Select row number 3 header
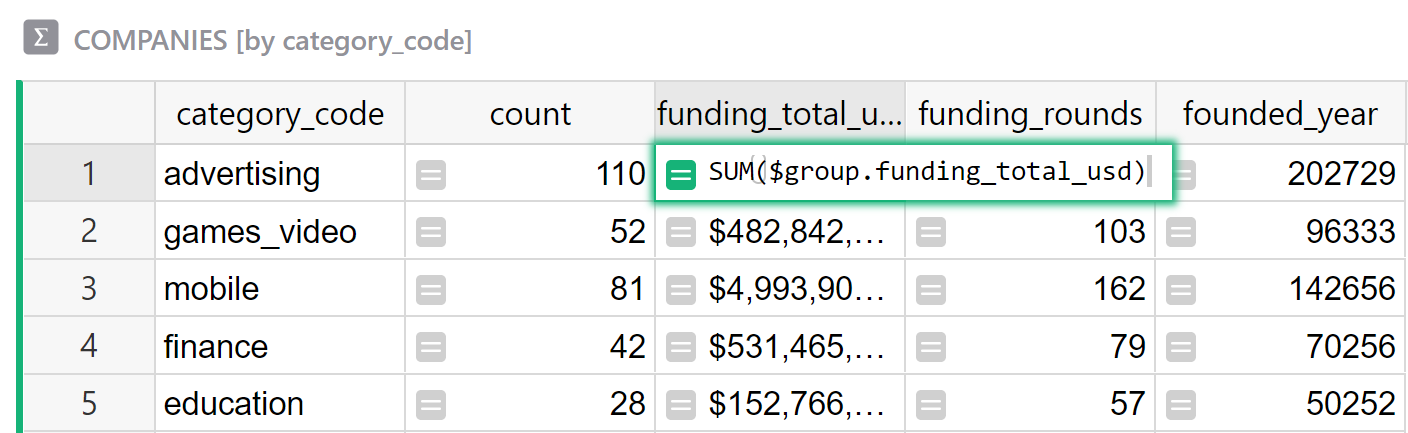 pyautogui.click(x=89, y=289)
